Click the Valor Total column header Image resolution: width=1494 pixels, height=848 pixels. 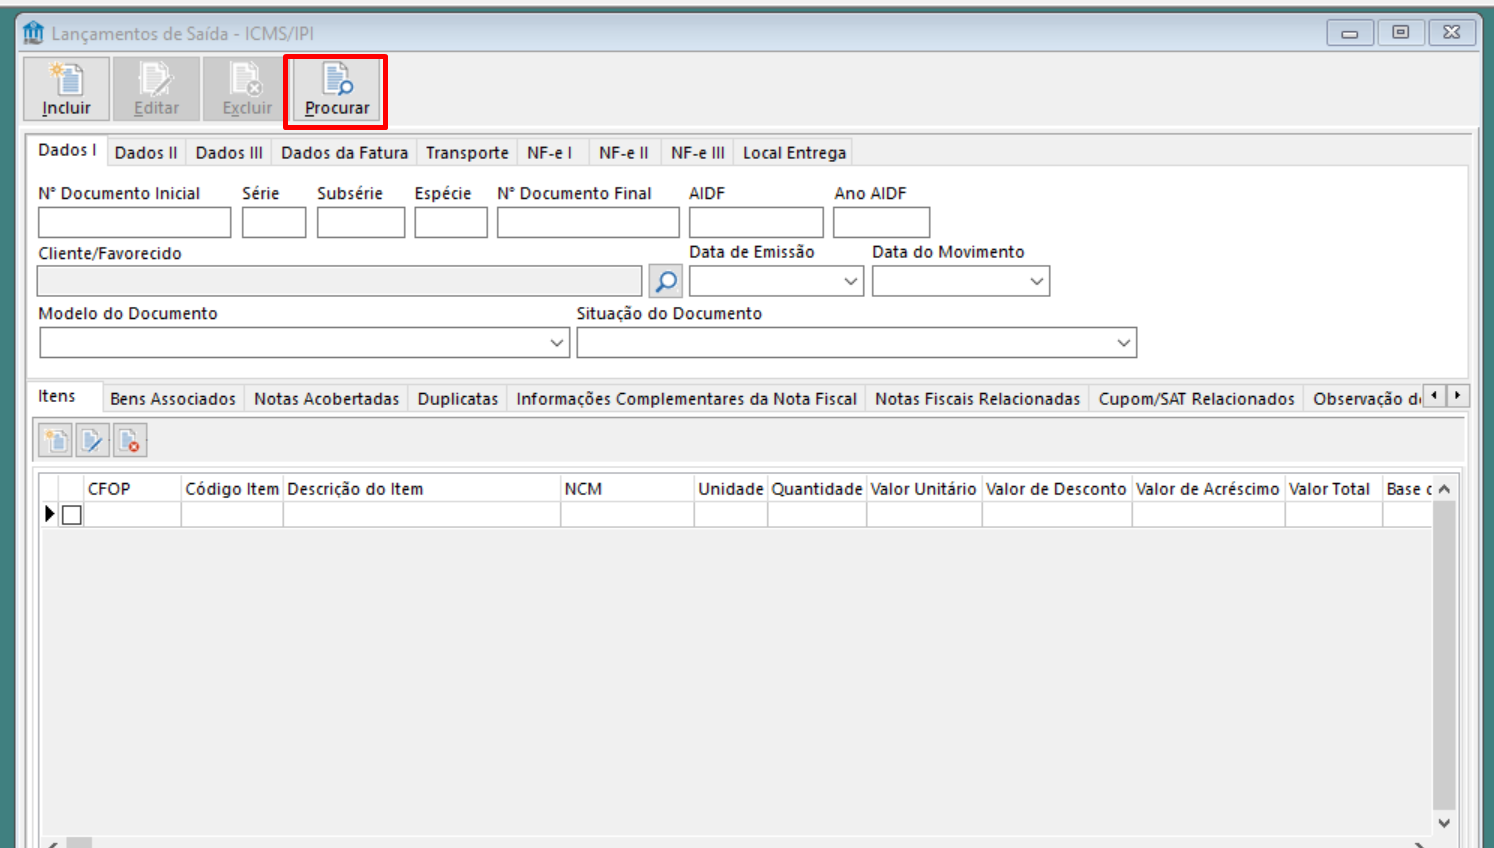coord(1333,489)
